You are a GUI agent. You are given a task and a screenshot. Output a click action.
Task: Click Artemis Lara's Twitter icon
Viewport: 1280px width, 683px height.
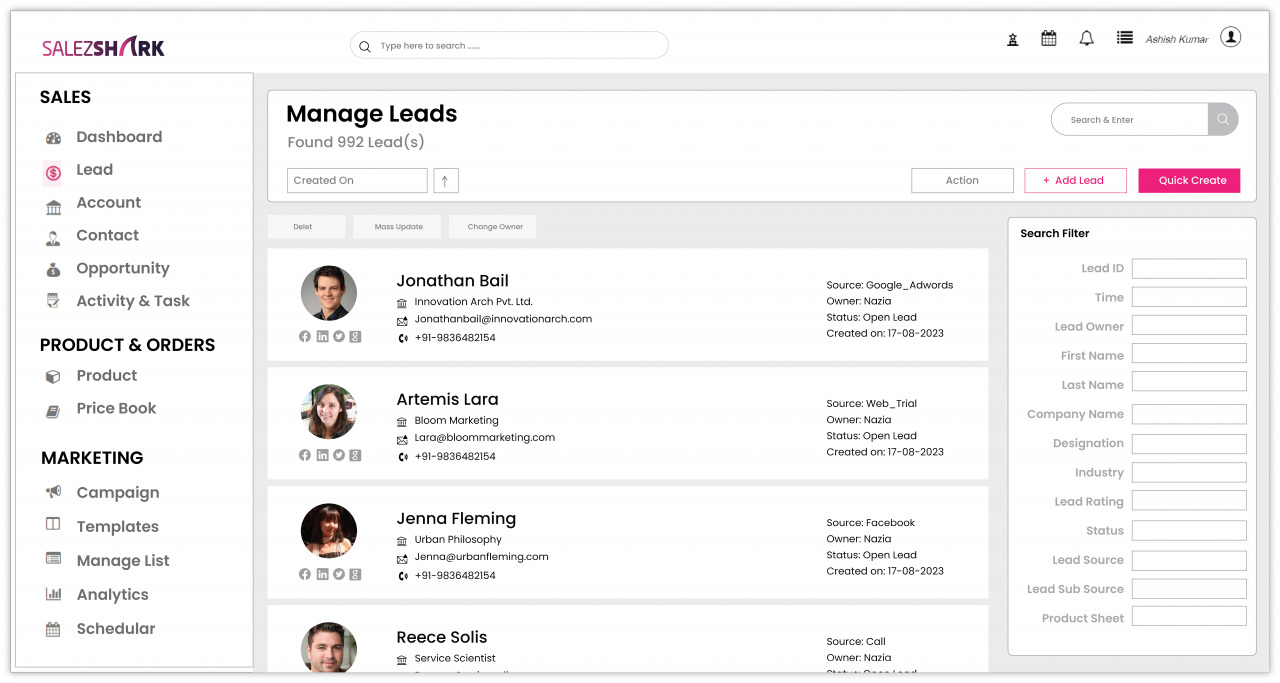click(338, 455)
